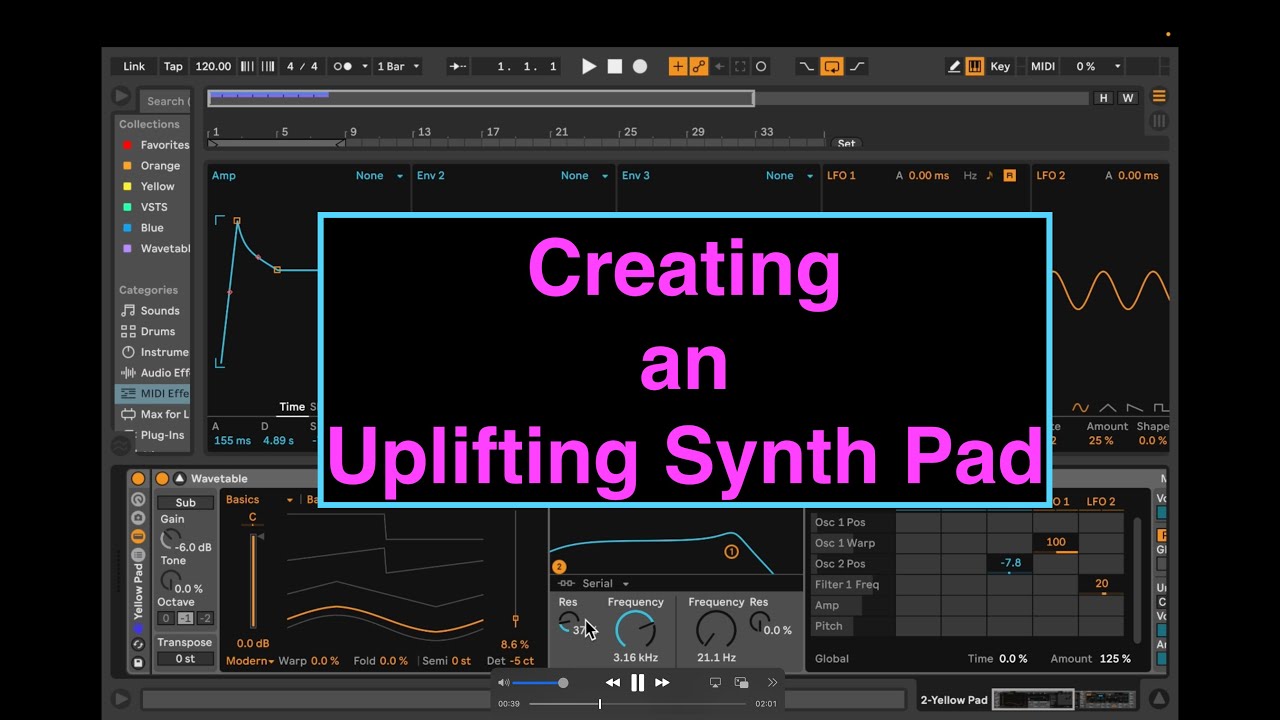This screenshot has width=1280, height=720.
Task: Select Drums category in browser
Action: [x=153, y=331]
